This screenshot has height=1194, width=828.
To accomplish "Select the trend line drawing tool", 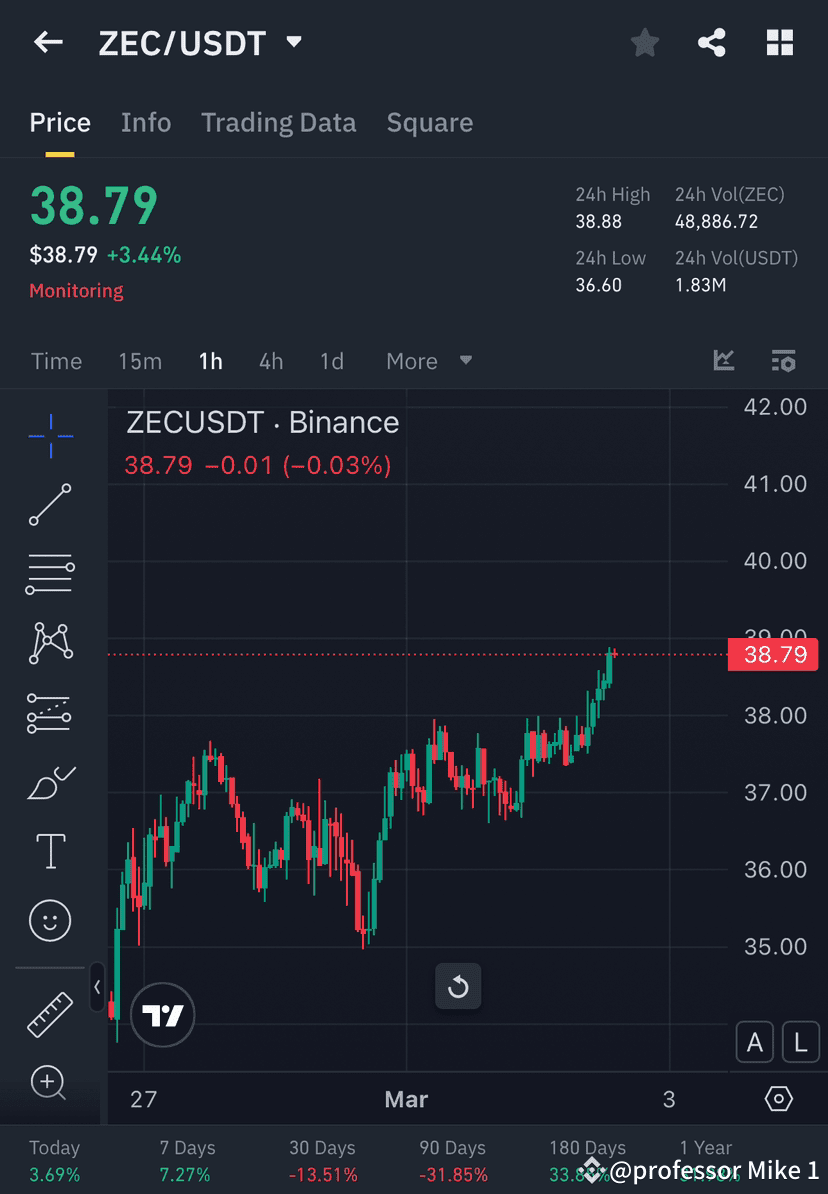I will 50,505.
